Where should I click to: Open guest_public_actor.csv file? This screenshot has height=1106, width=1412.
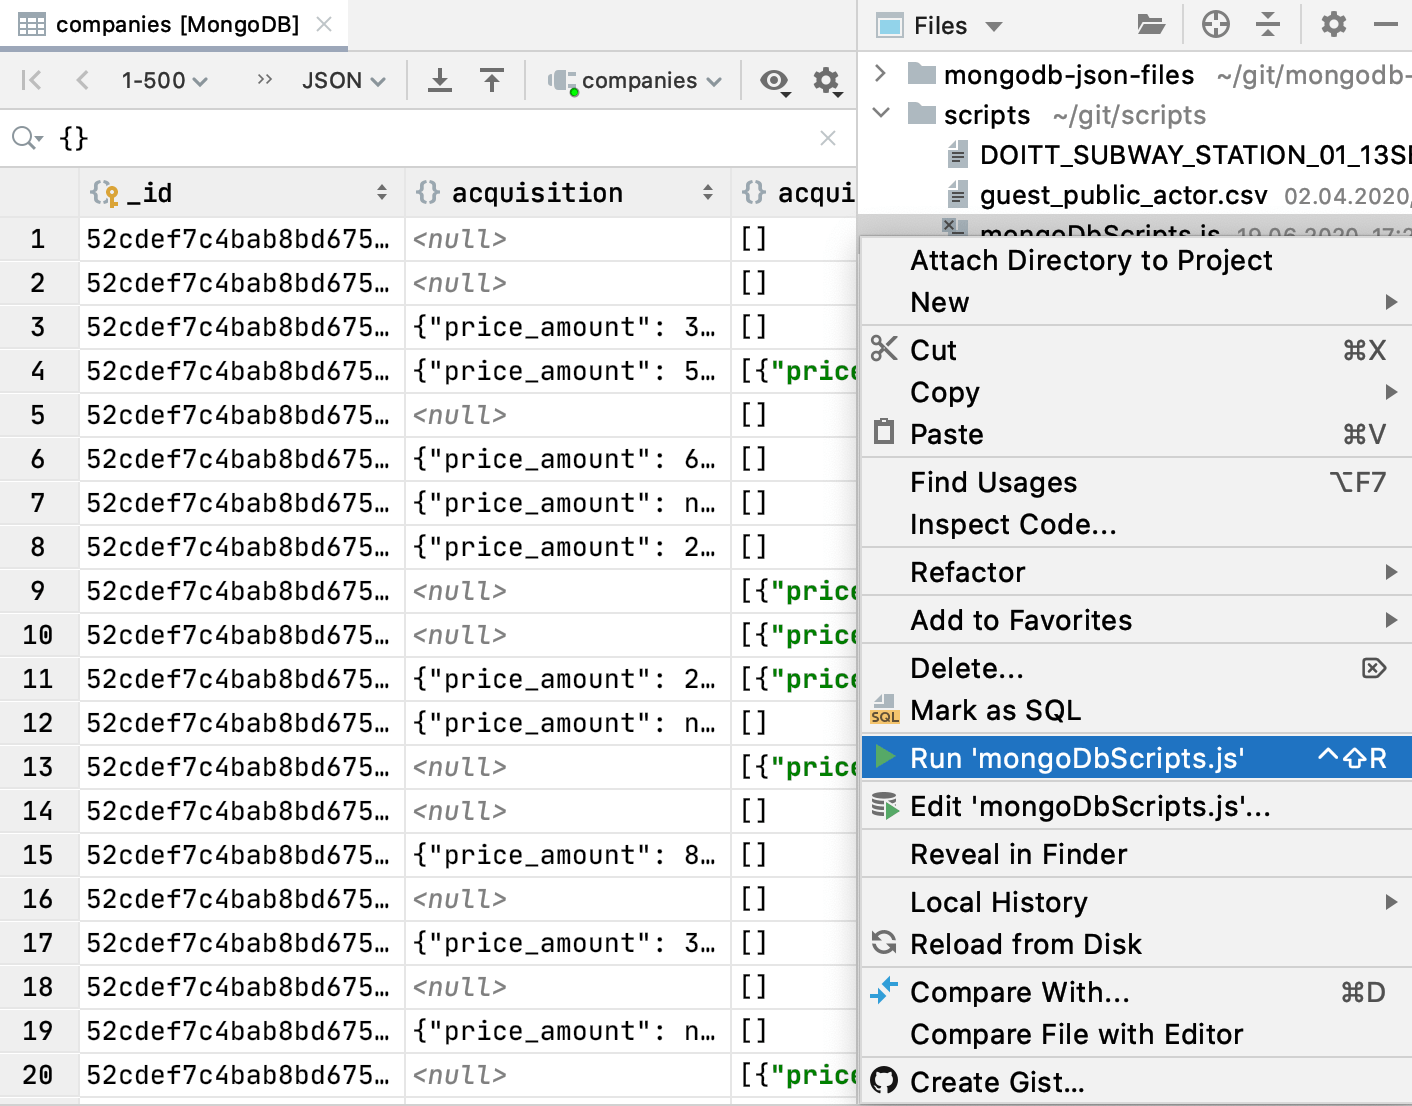coord(1122,195)
